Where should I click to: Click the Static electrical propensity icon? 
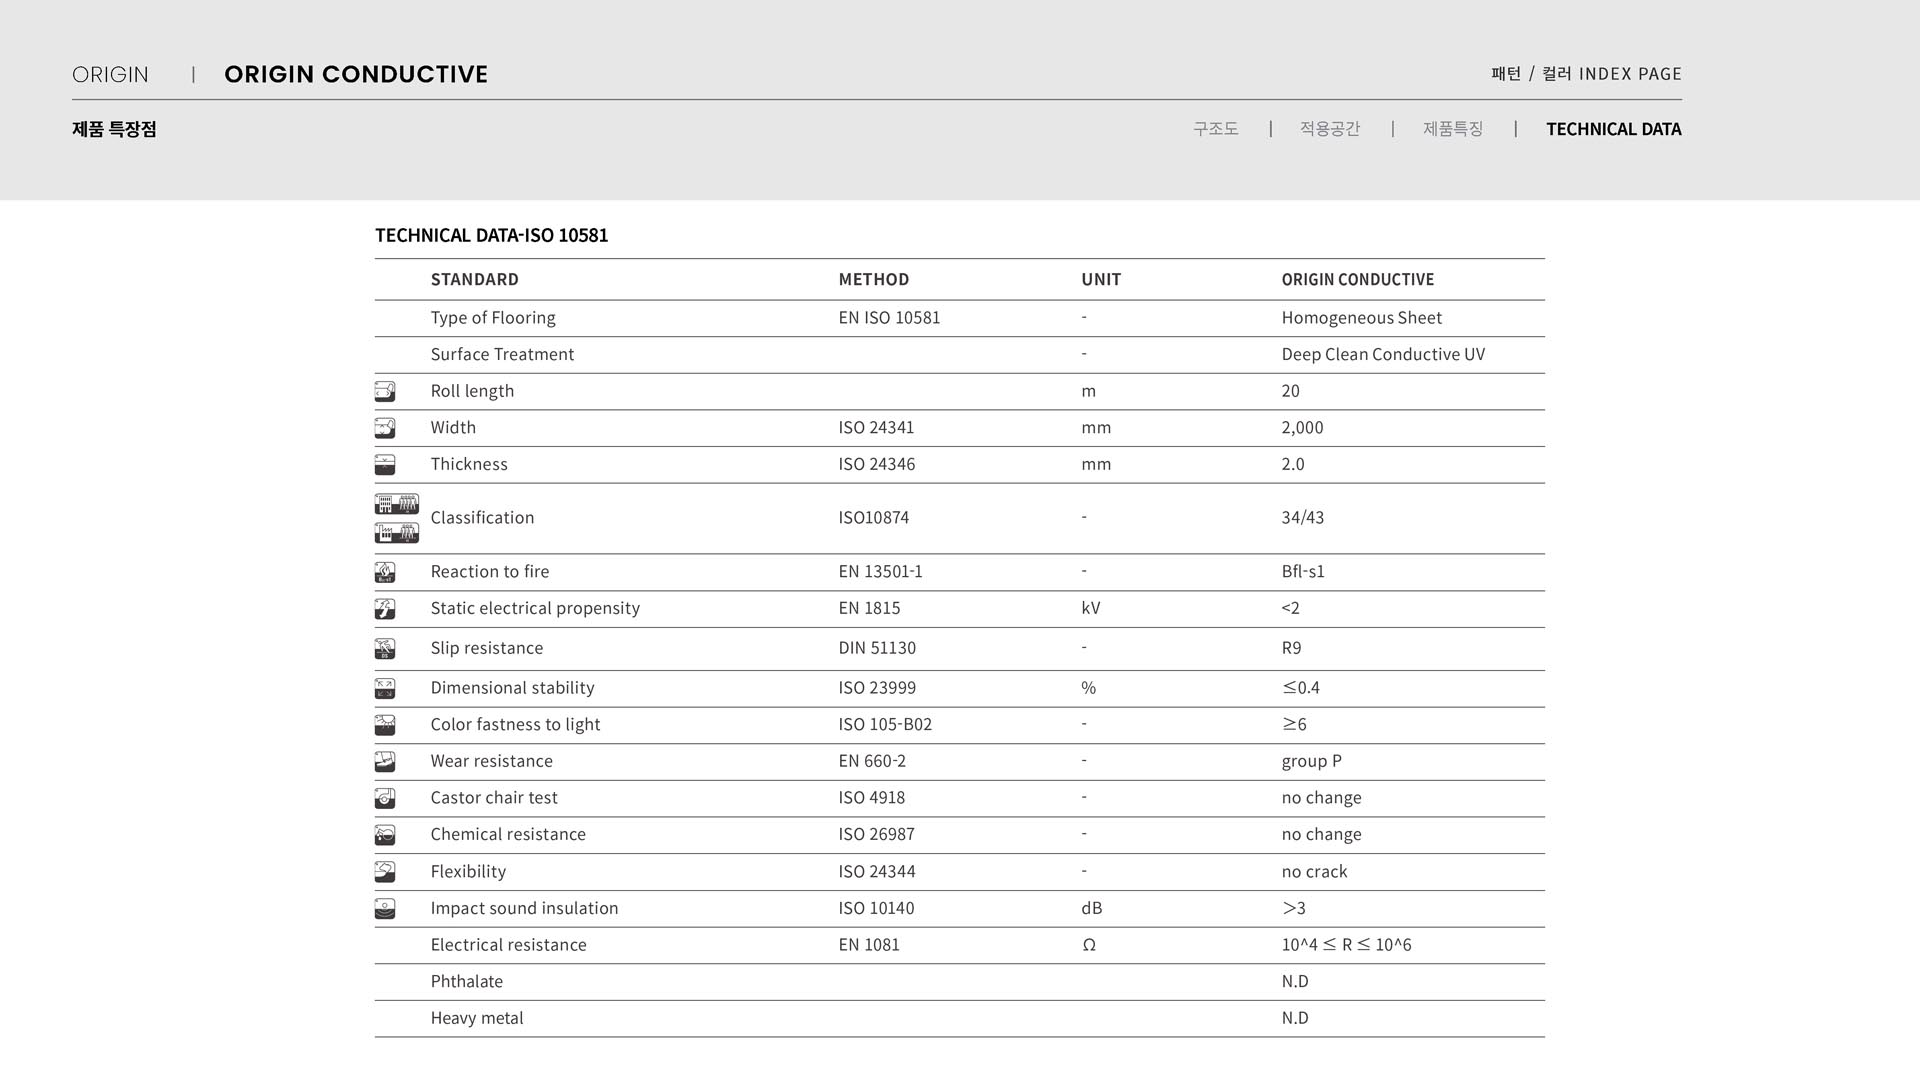(x=385, y=609)
